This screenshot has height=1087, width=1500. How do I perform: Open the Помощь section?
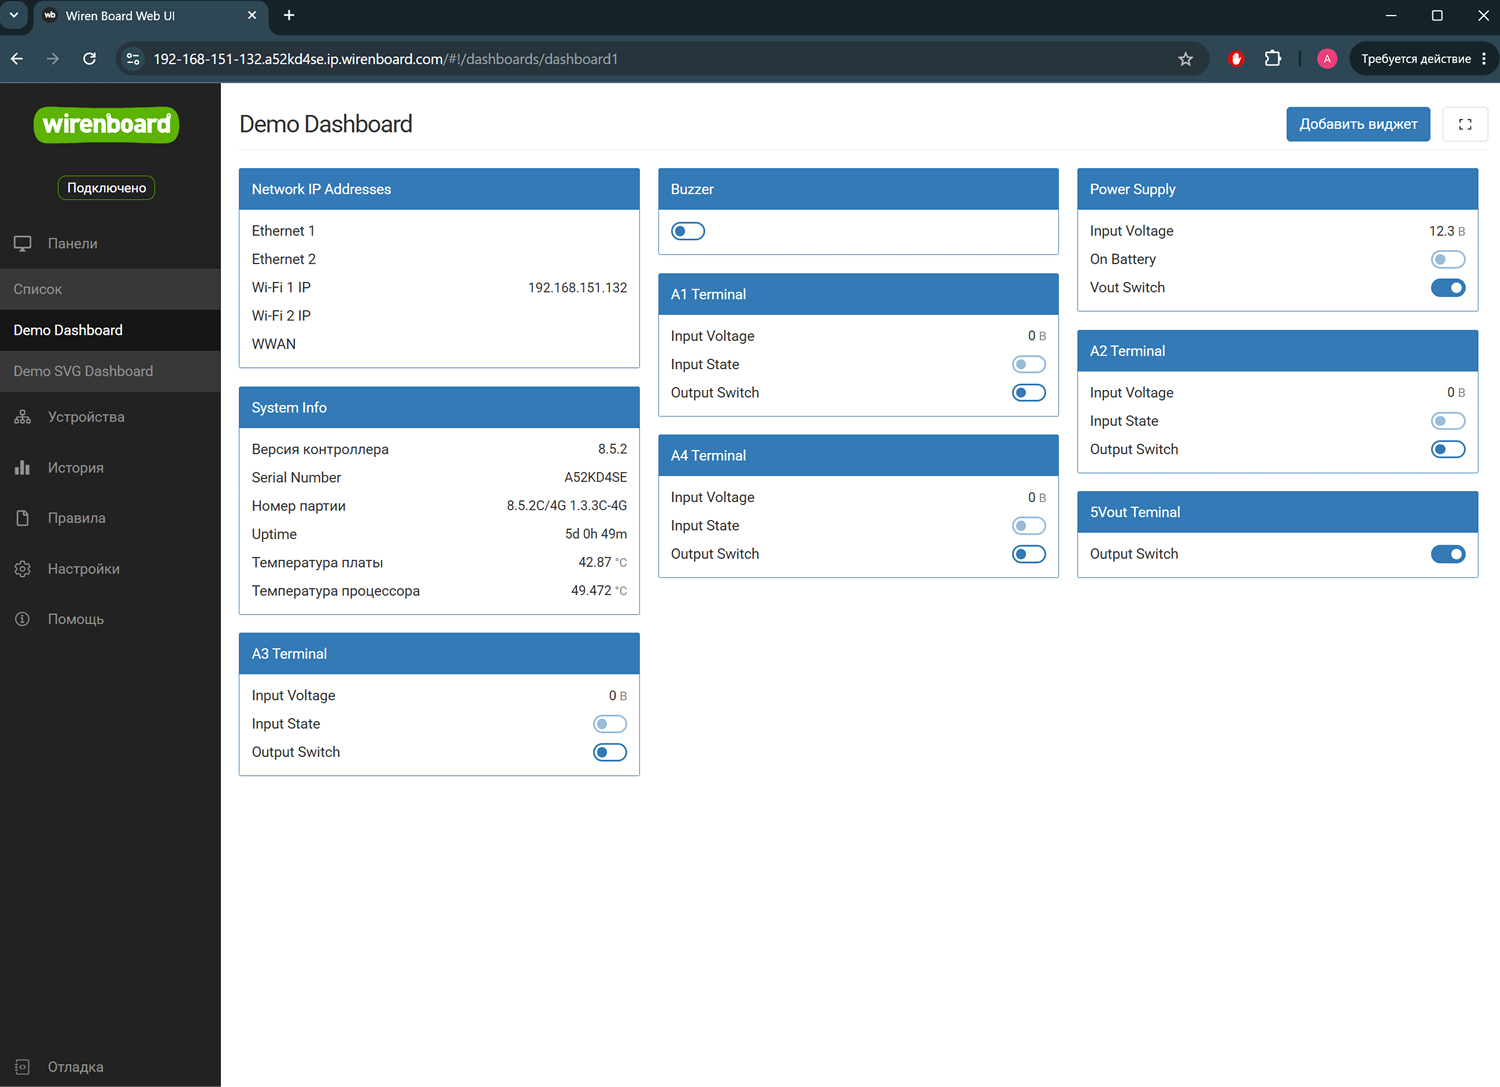coord(110,619)
